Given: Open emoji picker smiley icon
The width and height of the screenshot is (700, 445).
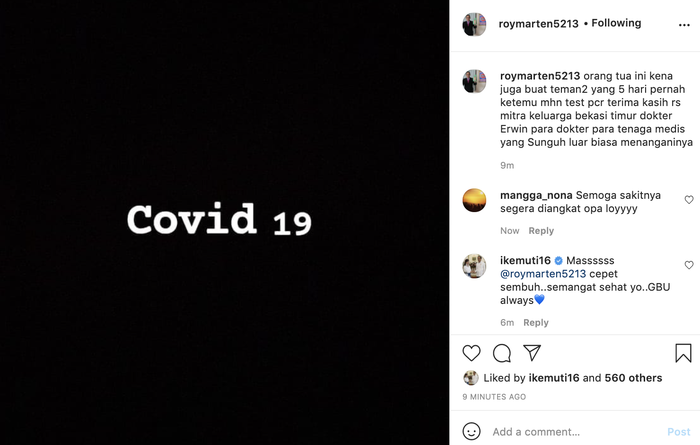Looking at the screenshot, I should pos(471,431).
